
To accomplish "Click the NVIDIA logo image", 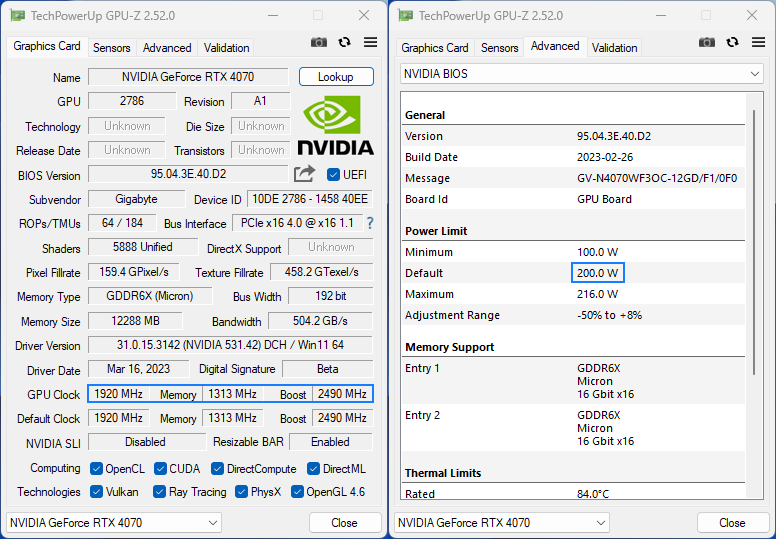I will click(336, 126).
